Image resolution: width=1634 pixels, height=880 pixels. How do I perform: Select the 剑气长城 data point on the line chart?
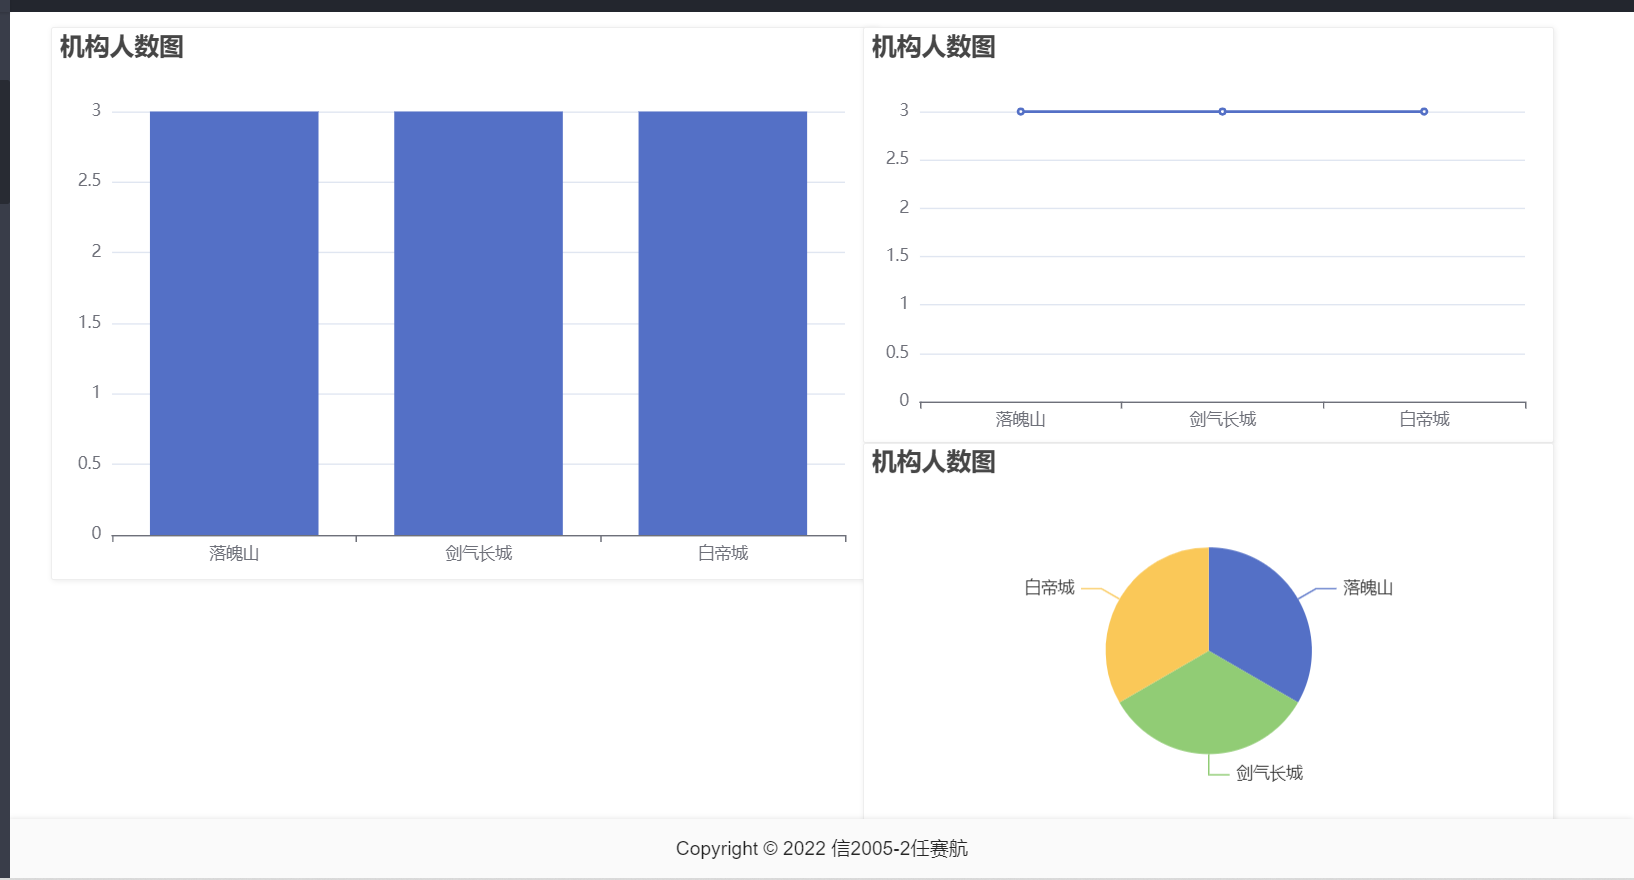(1222, 111)
